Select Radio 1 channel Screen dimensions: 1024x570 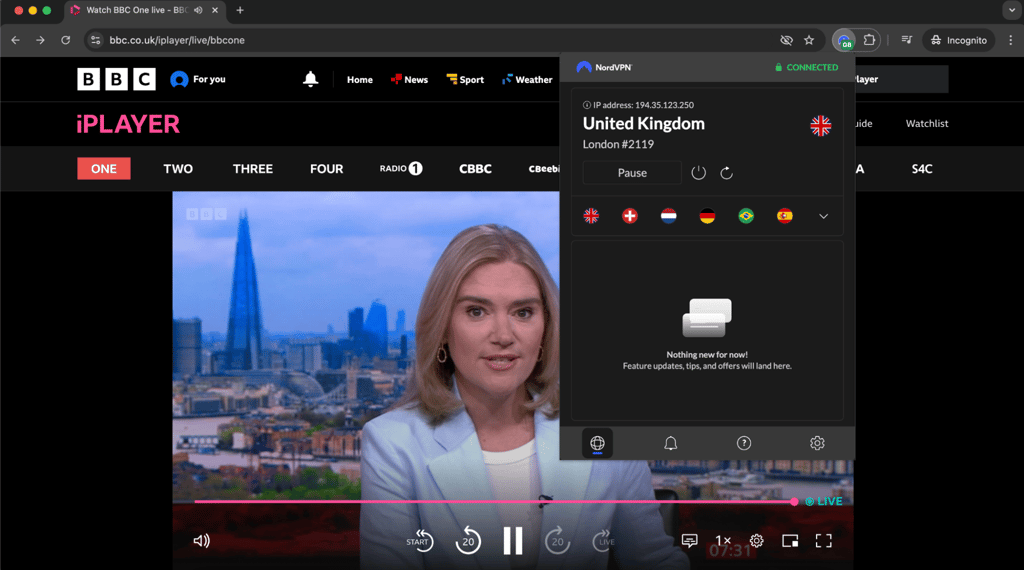click(x=401, y=168)
